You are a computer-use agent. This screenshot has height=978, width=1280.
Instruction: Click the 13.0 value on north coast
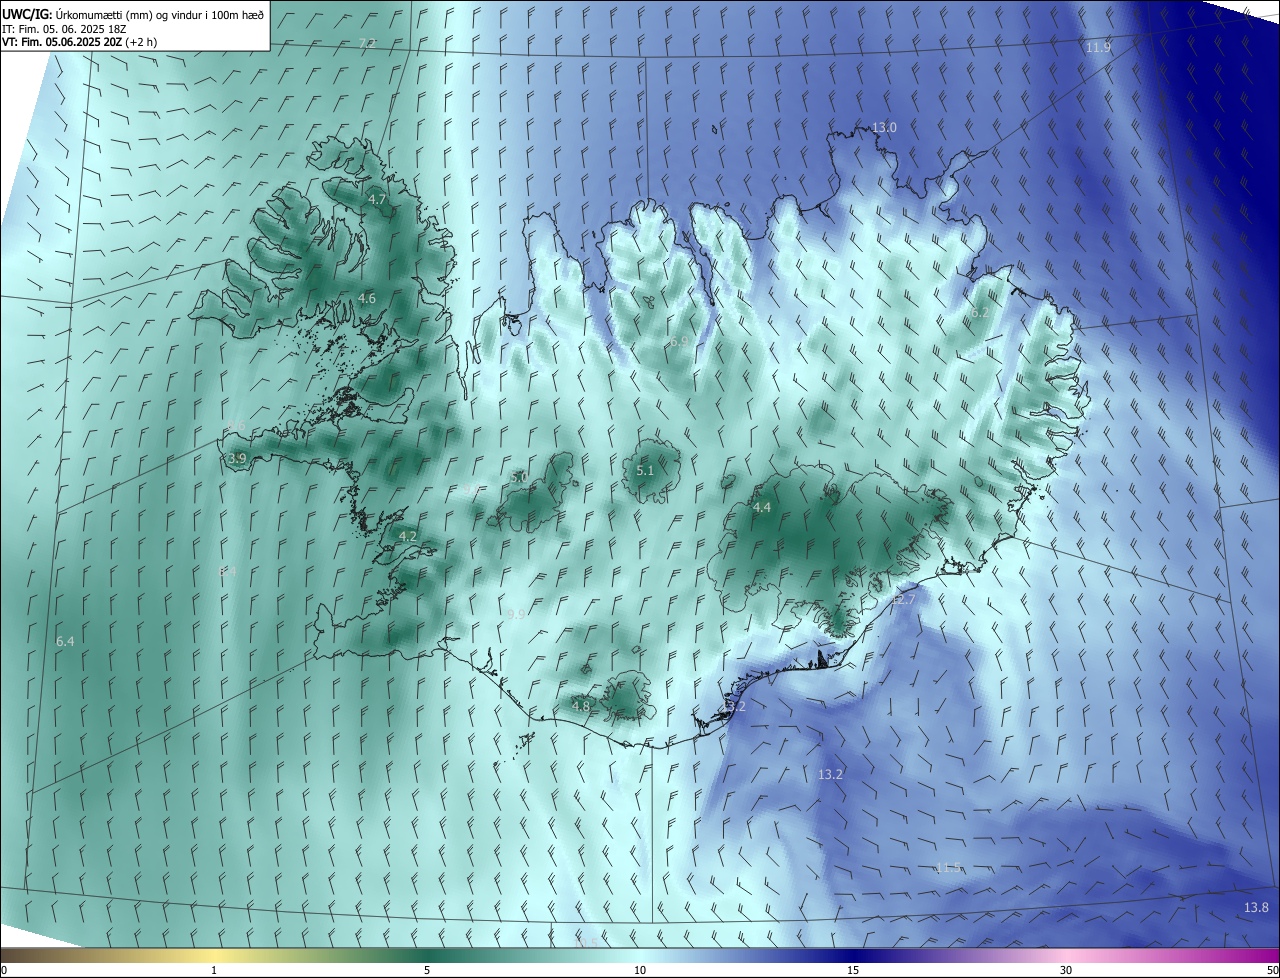pos(884,128)
